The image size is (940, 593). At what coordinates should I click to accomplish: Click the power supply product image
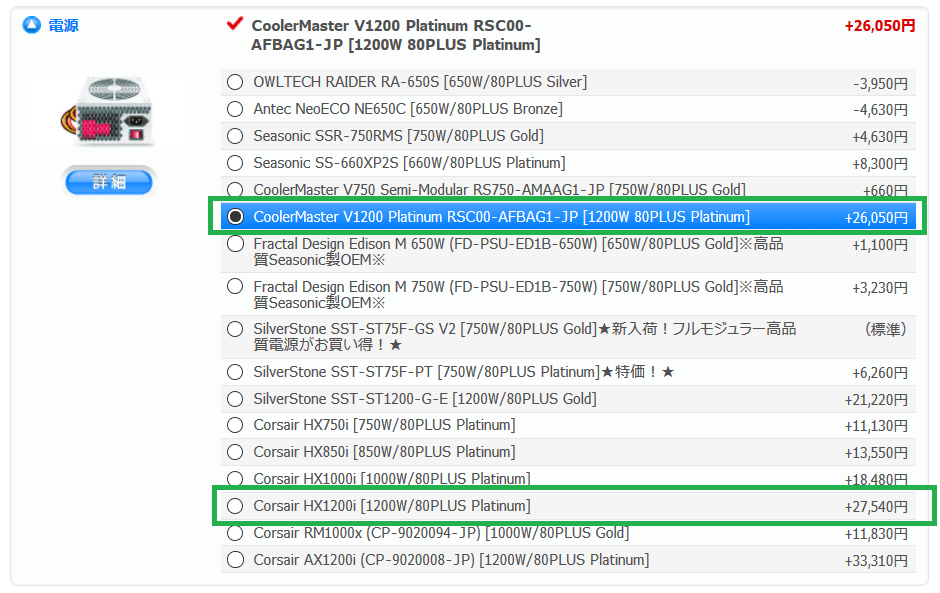click(x=109, y=112)
